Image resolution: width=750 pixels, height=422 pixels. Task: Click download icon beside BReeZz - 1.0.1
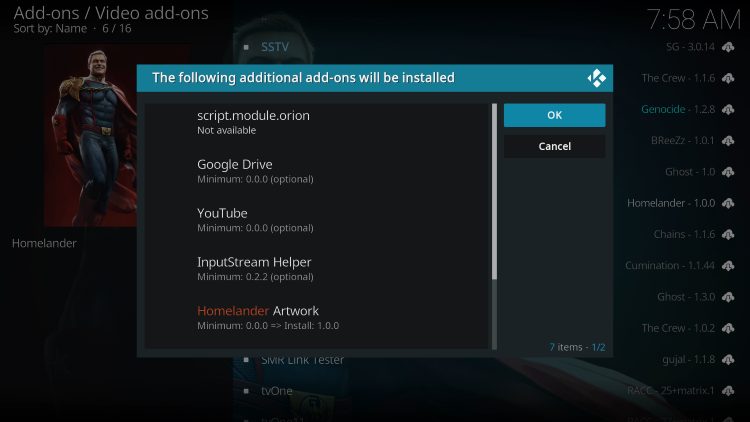pos(728,141)
